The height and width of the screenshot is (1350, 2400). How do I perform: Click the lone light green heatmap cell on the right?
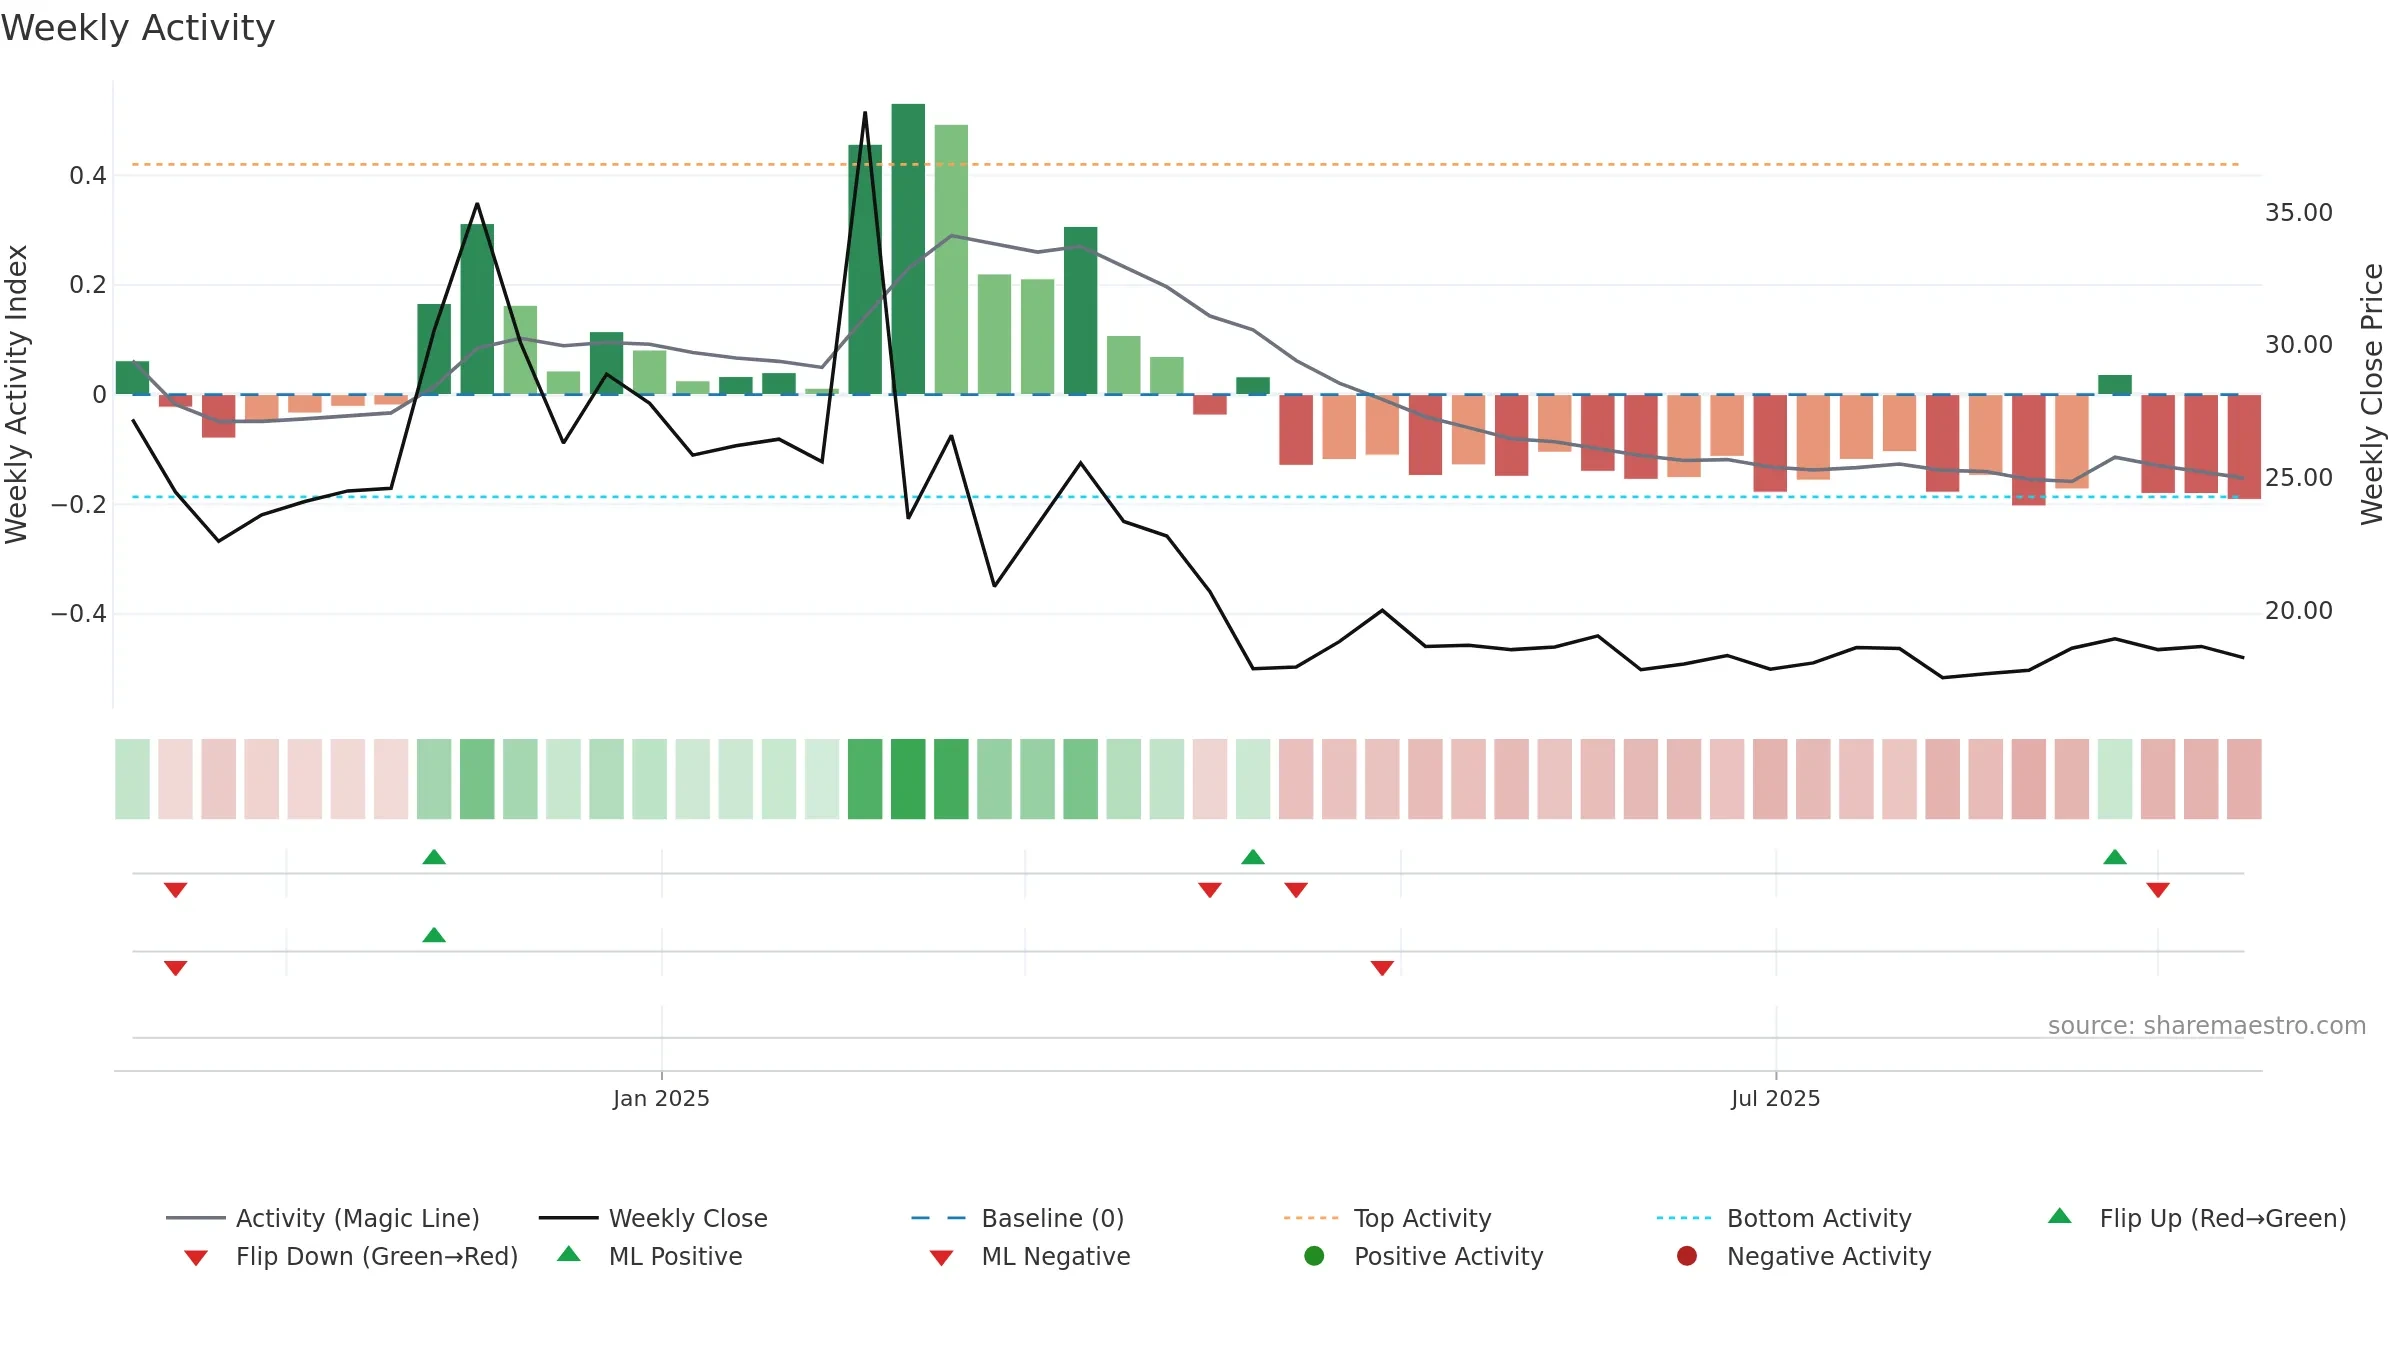pyautogui.click(x=2115, y=779)
